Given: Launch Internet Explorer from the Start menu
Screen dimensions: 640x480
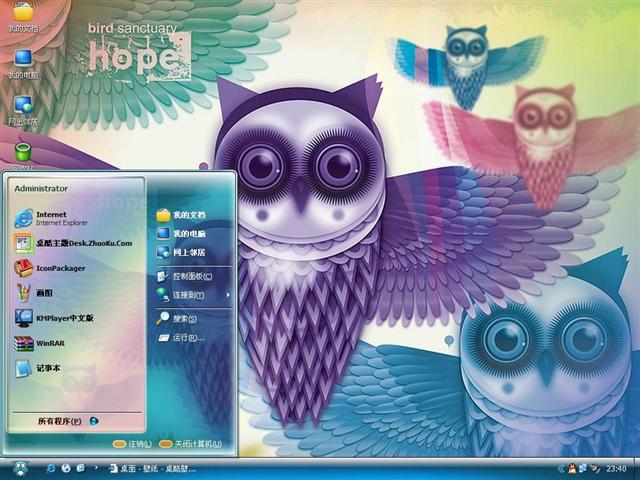Looking at the screenshot, I should 51,218.
